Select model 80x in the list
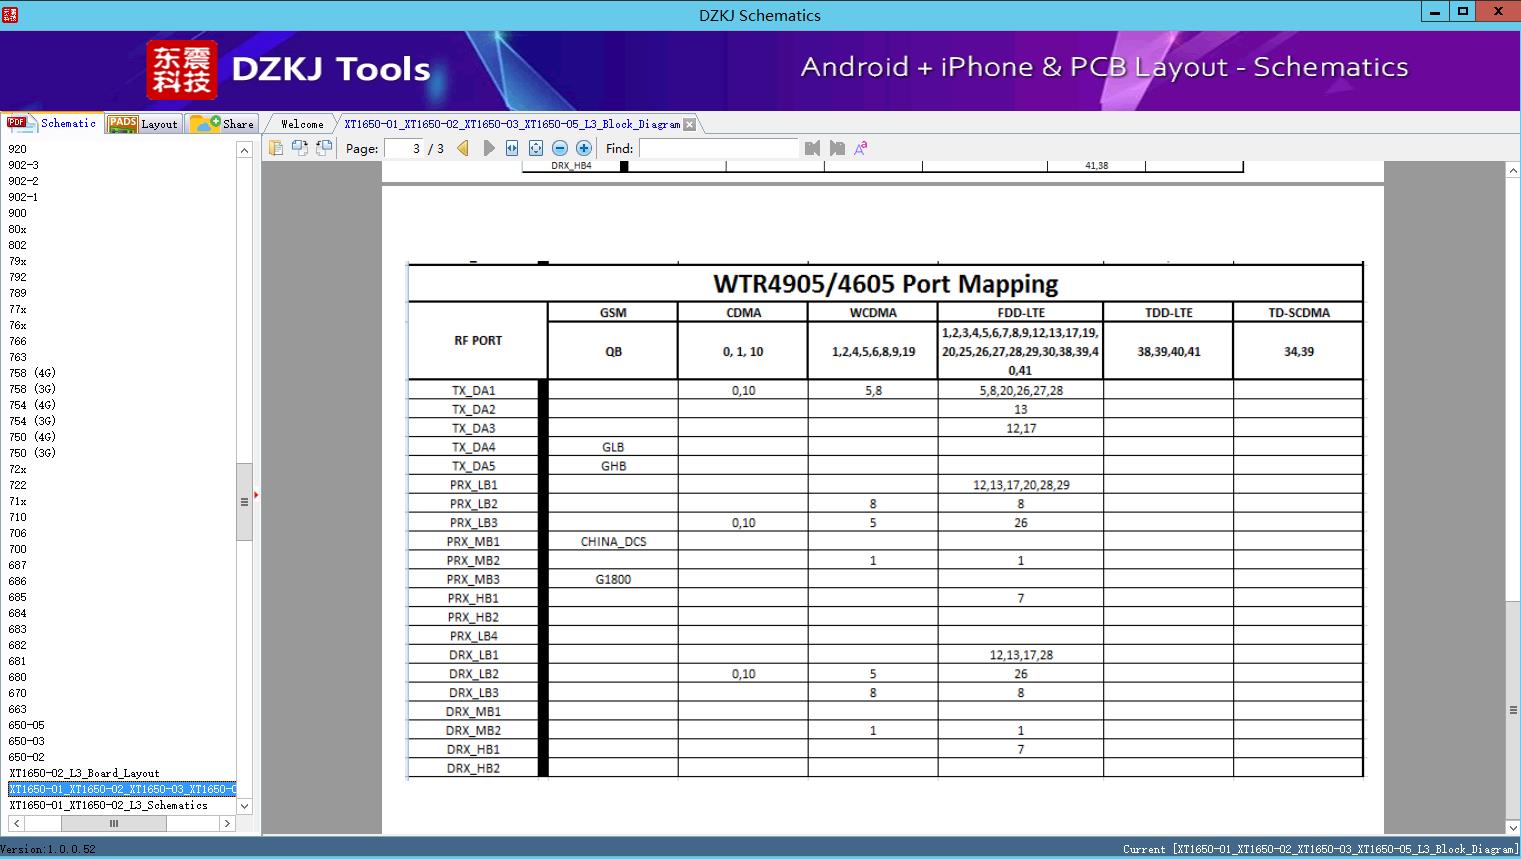The image size is (1521, 859). (18, 229)
